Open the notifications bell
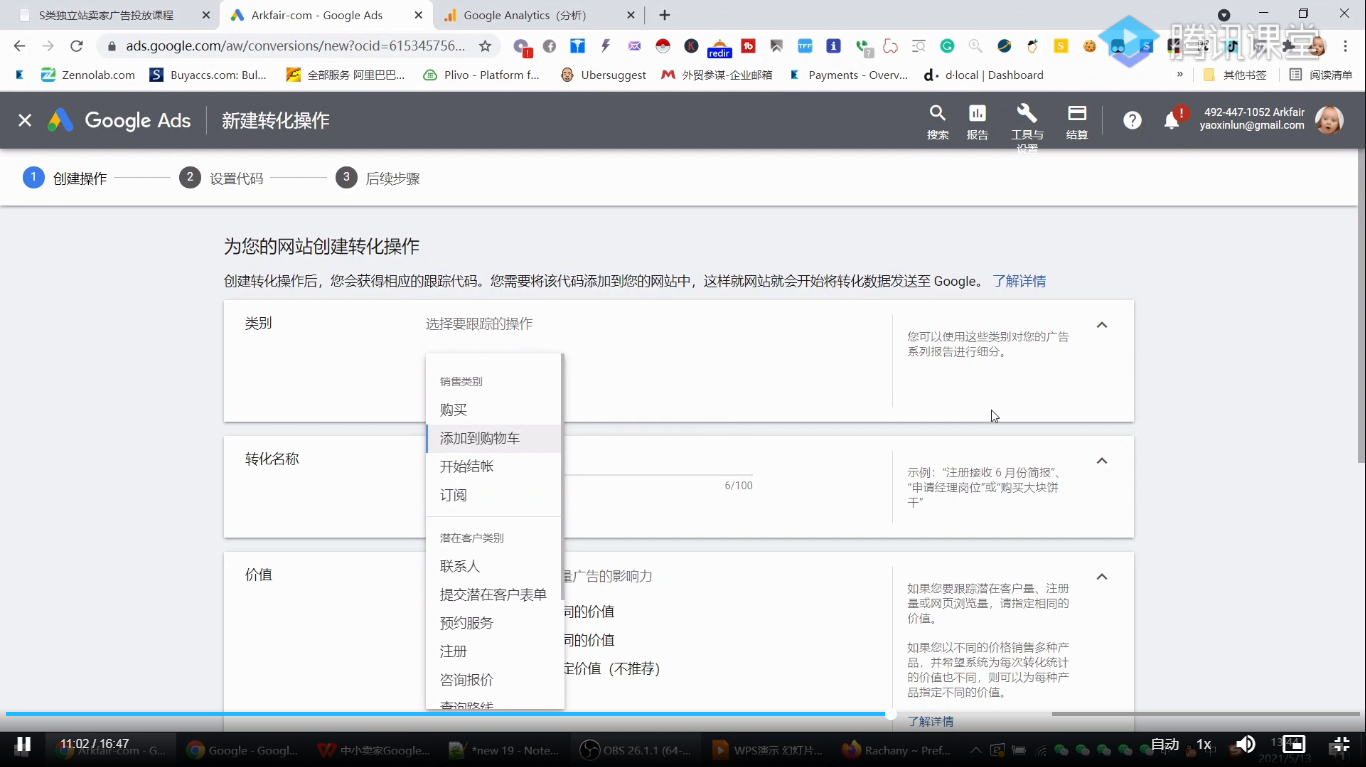 coord(1176,120)
